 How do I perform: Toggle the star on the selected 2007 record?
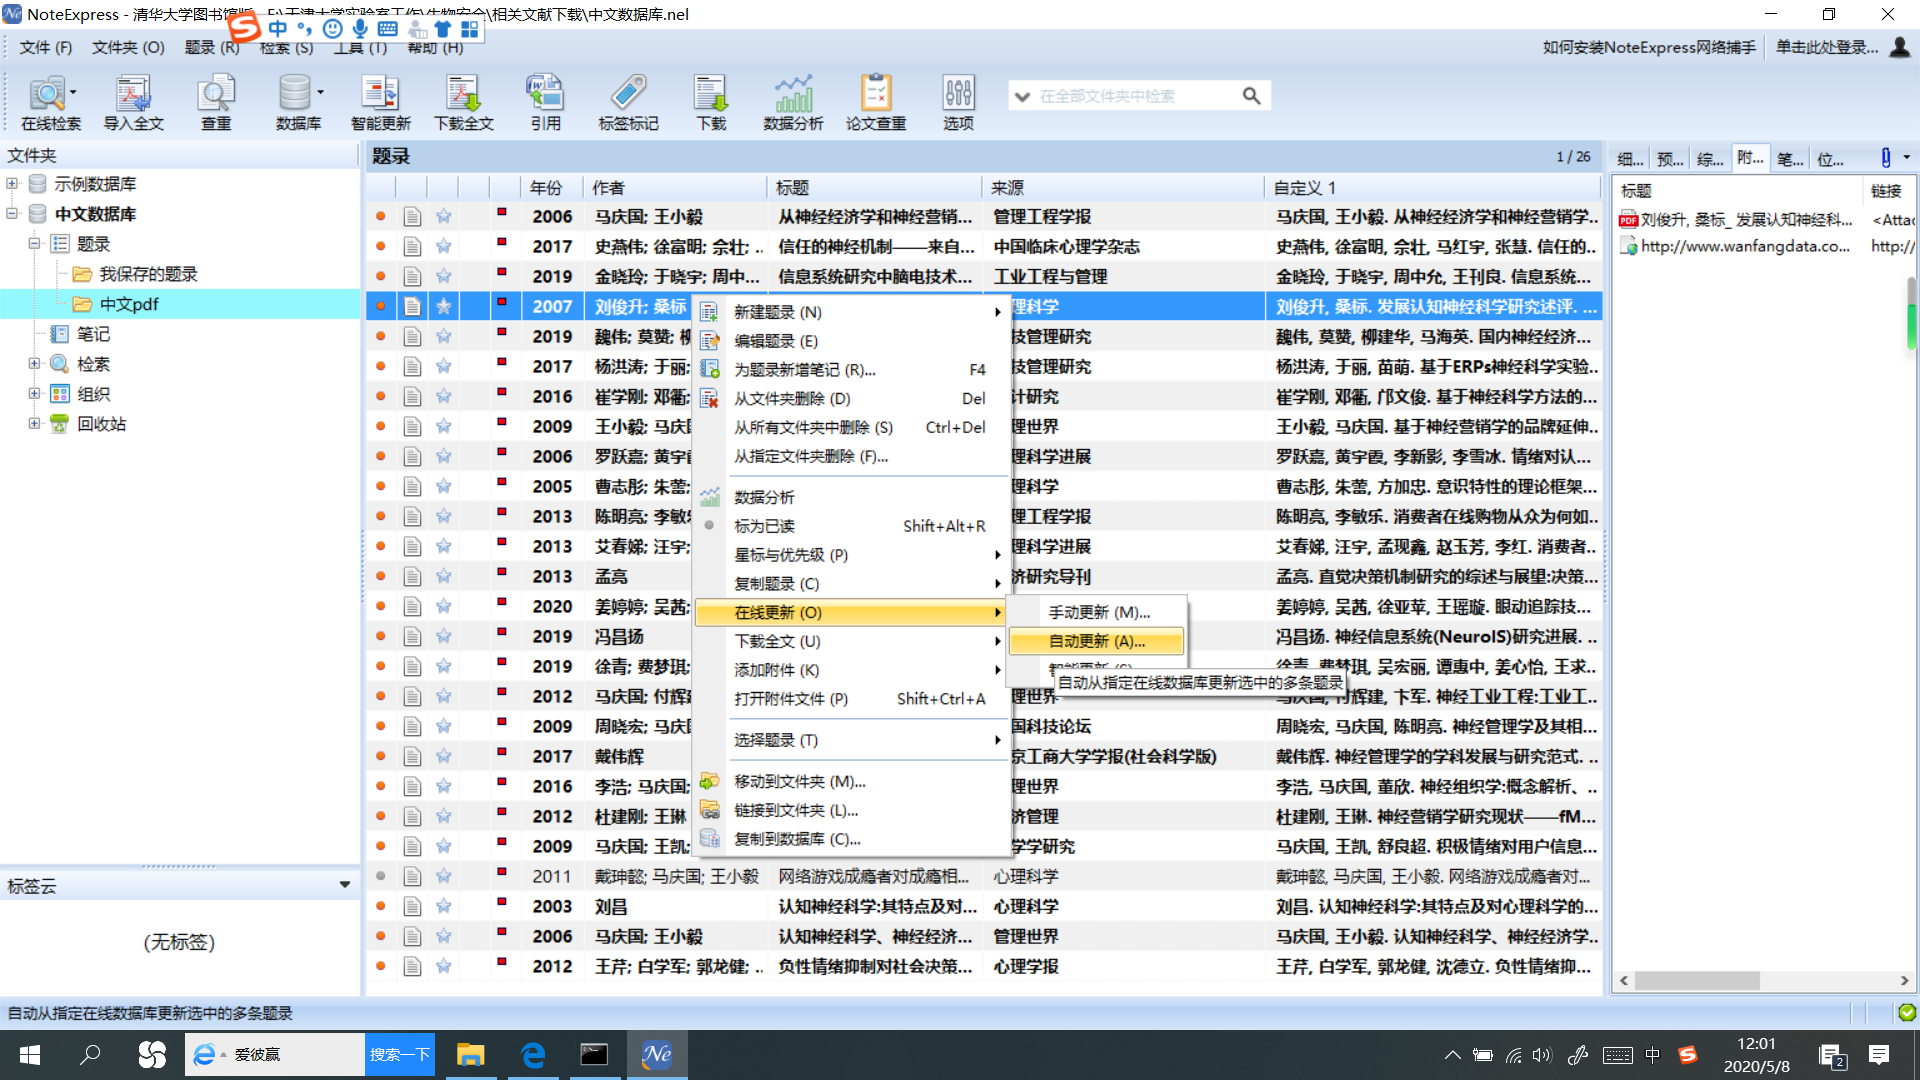point(443,306)
